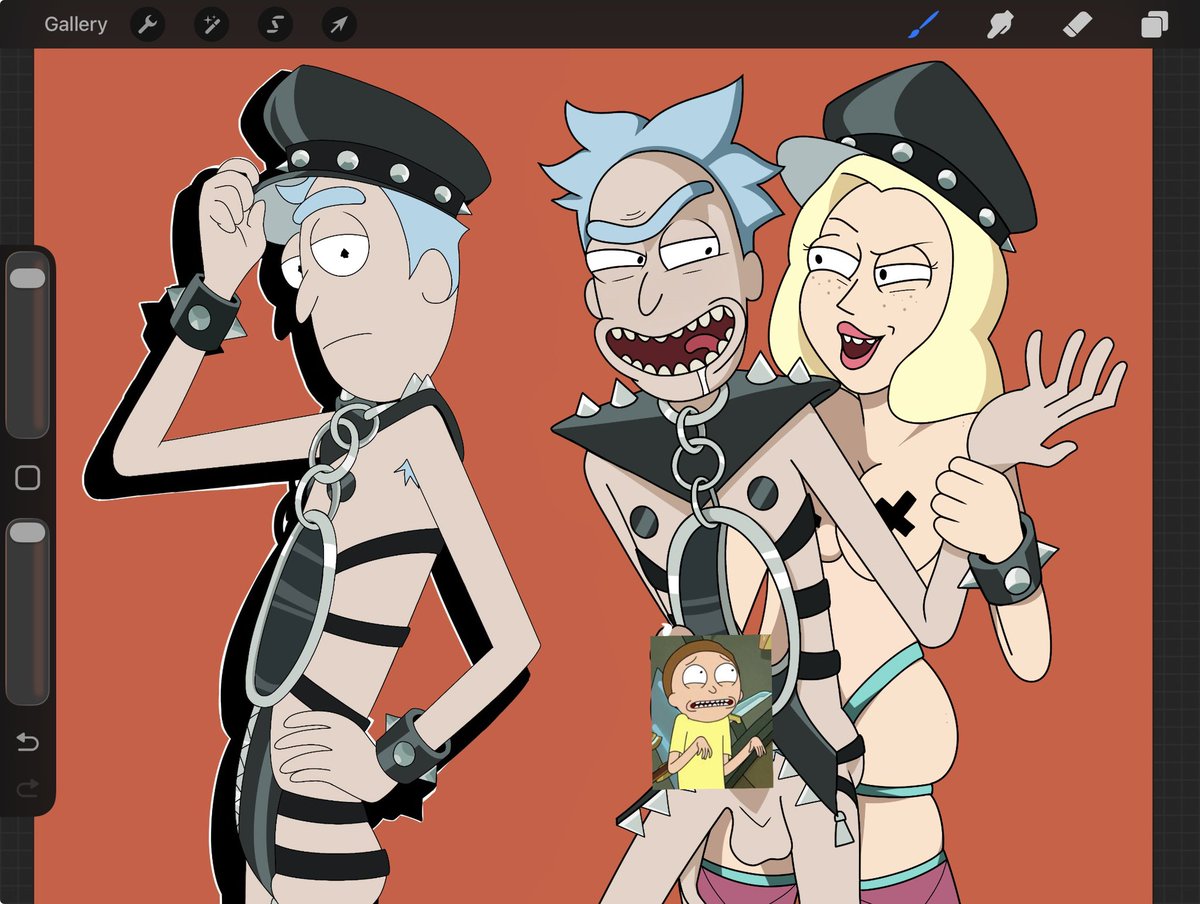Viewport: 1200px width, 904px height.
Task: Open the Adjustments magic wand menu
Action: (211, 24)
